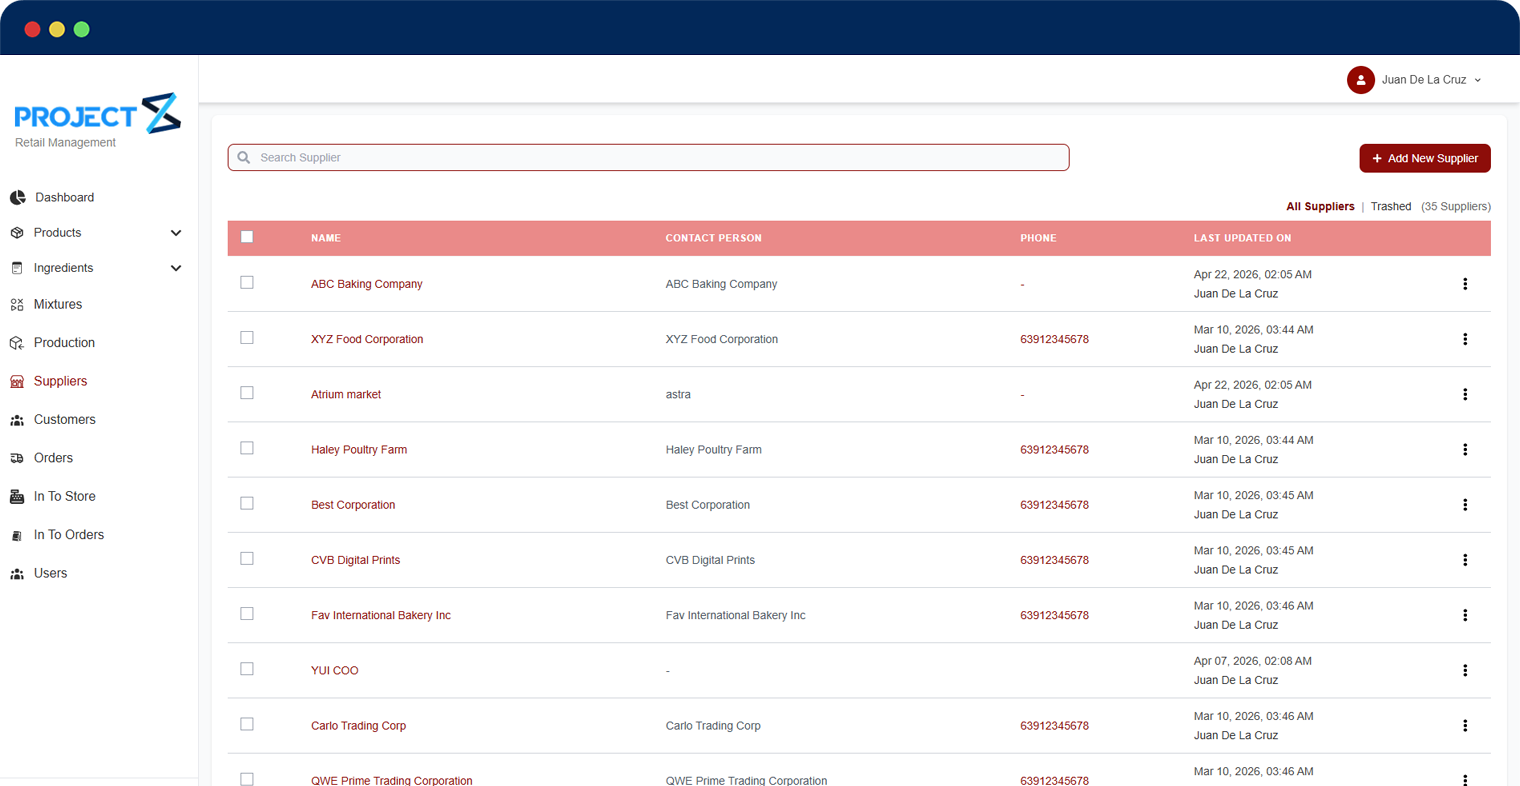This screenshot has width=1520, height=786.
Task: Click the Dashboard pie chart icon
Action: (x=17, y=198)
